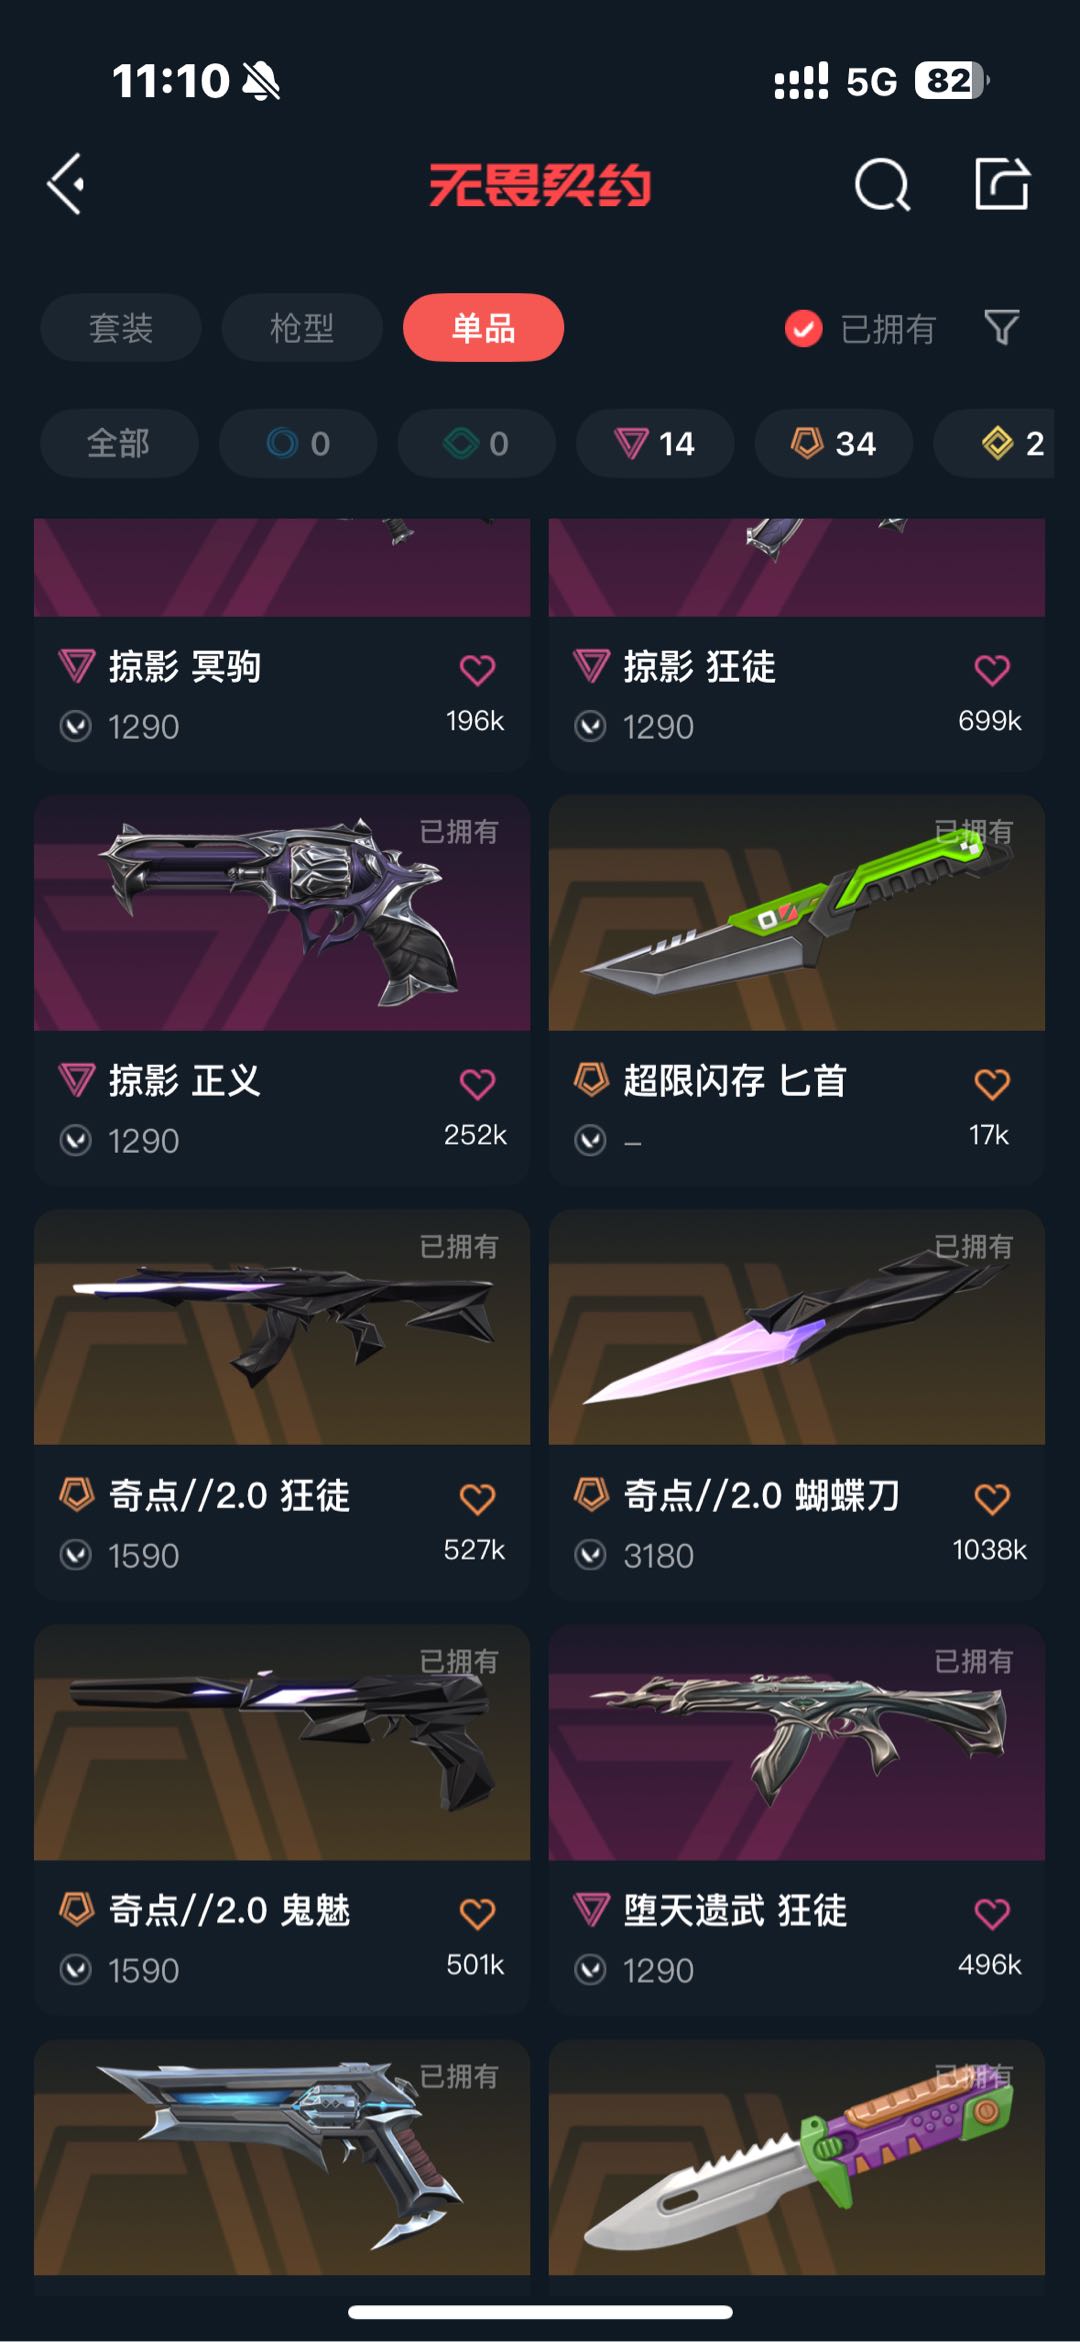1080x2342 pixels.
Task: Open the filter funnel icon
Action: [x=1001, y=327]
